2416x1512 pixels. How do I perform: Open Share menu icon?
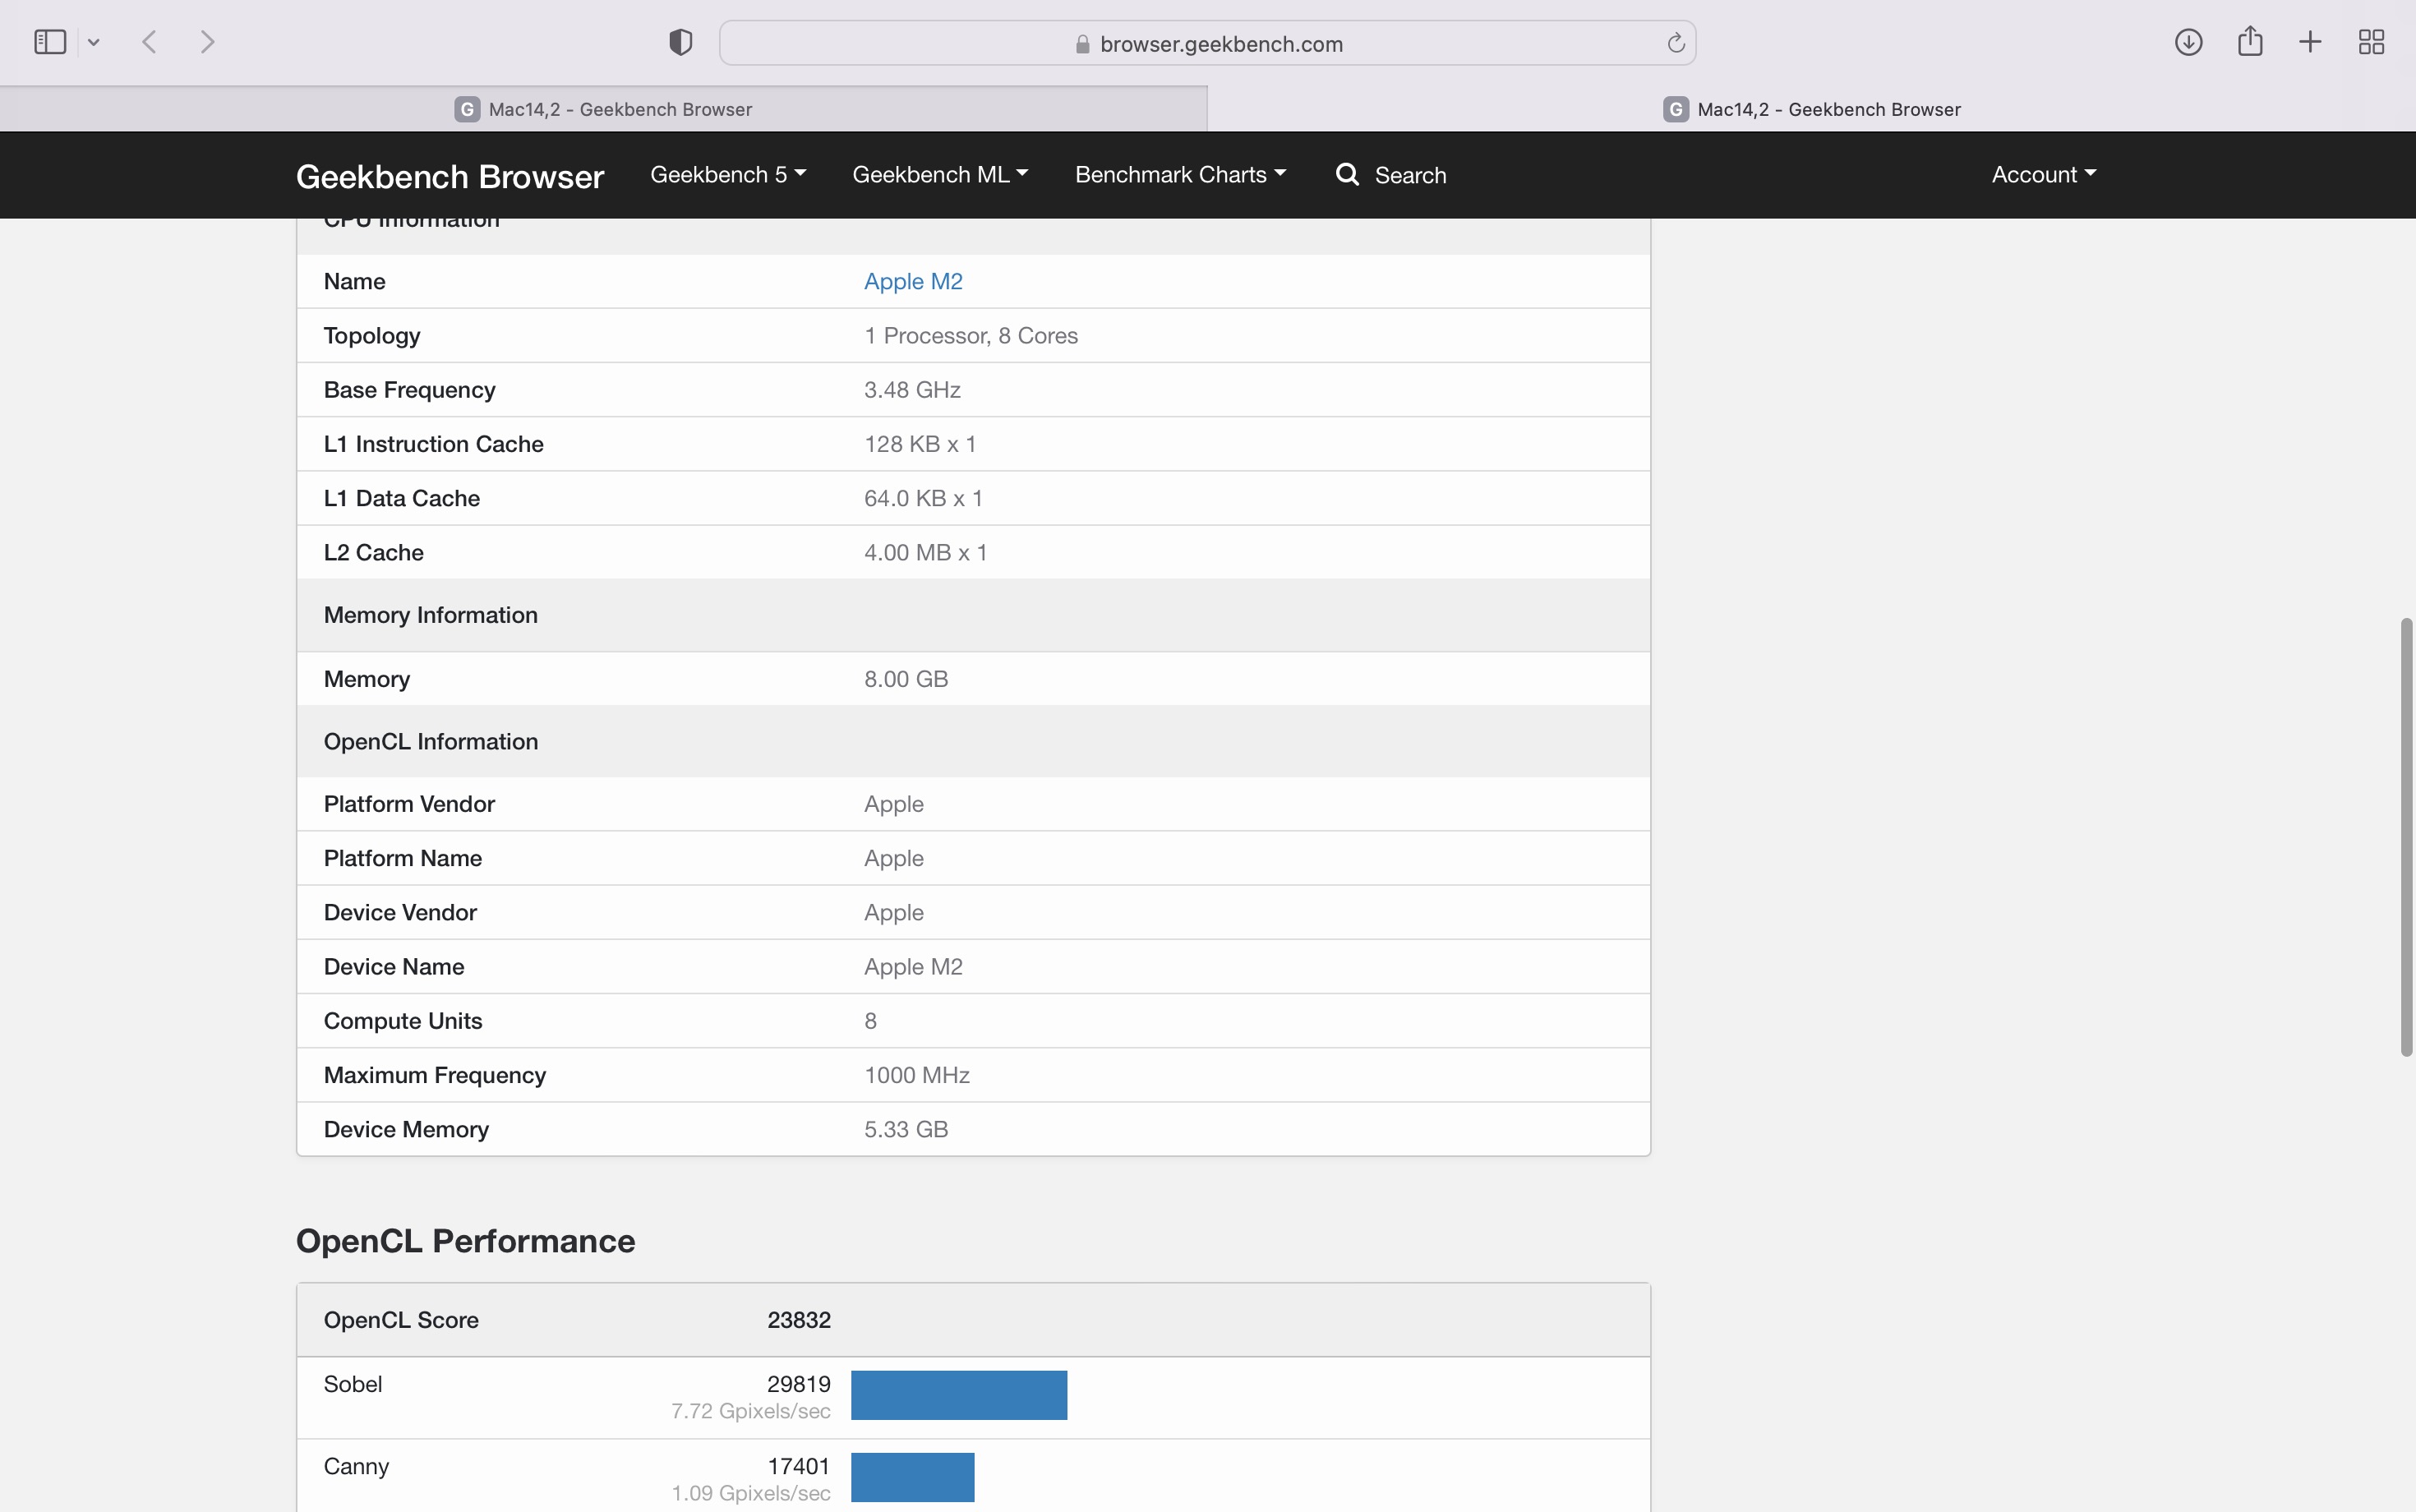coord(2250,41)
